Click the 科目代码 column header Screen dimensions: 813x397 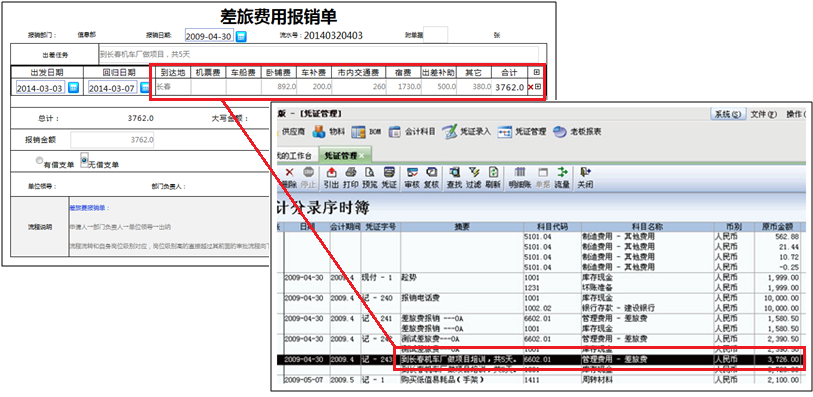pyautogui.click(x=553, y=227)
